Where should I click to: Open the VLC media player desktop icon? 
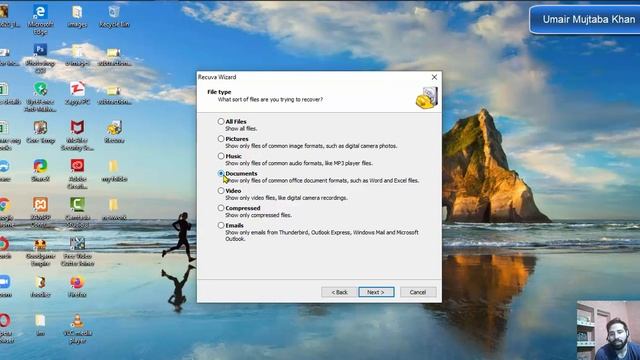[x=77, y=329]
